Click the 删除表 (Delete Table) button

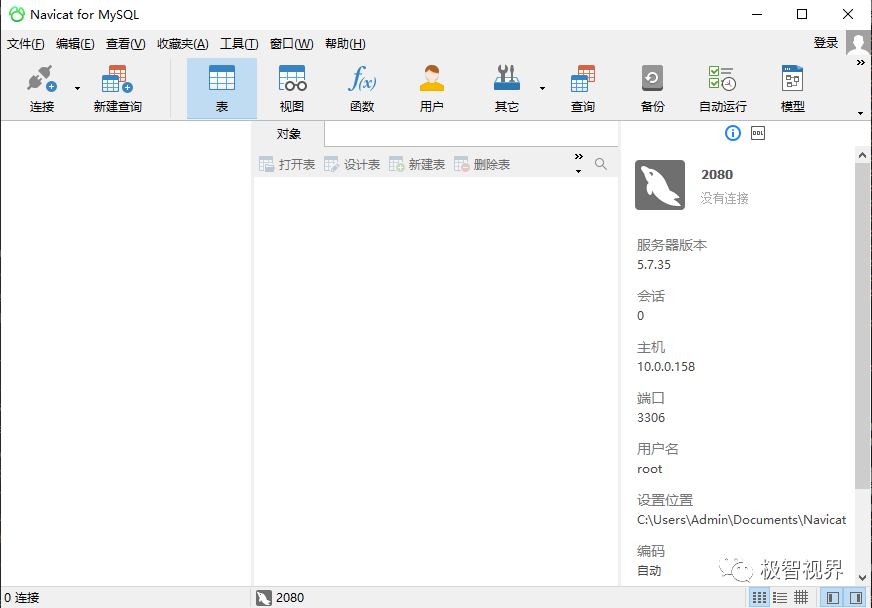(x=482, y=164)
